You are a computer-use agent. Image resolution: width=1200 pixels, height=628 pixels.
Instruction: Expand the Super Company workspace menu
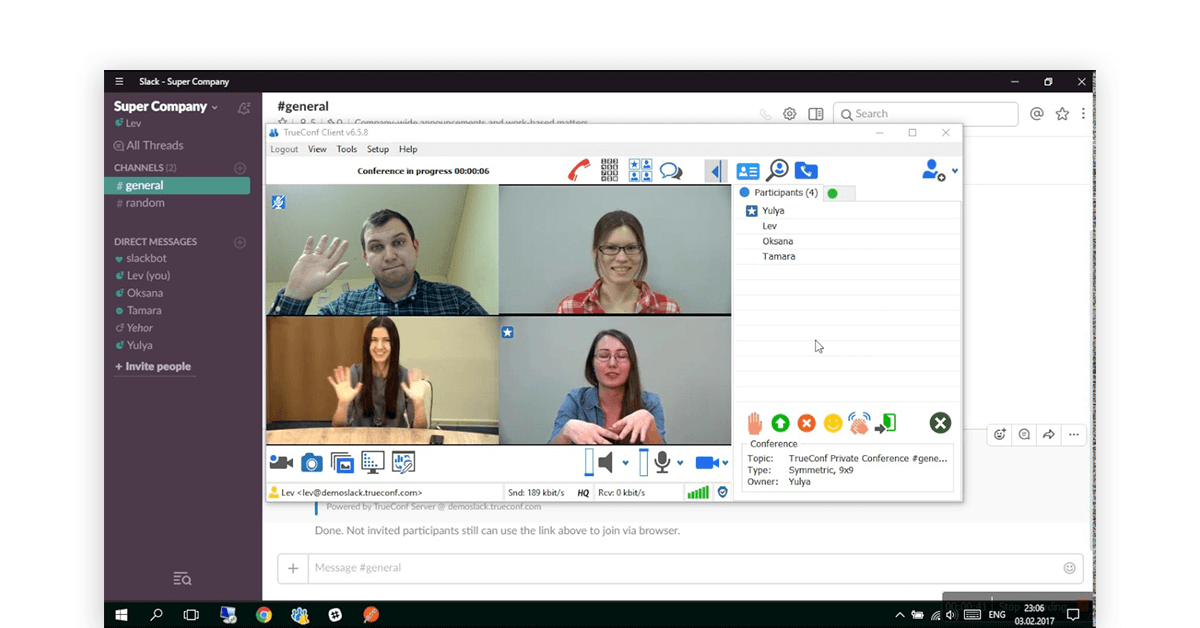(x=166, y=106)
